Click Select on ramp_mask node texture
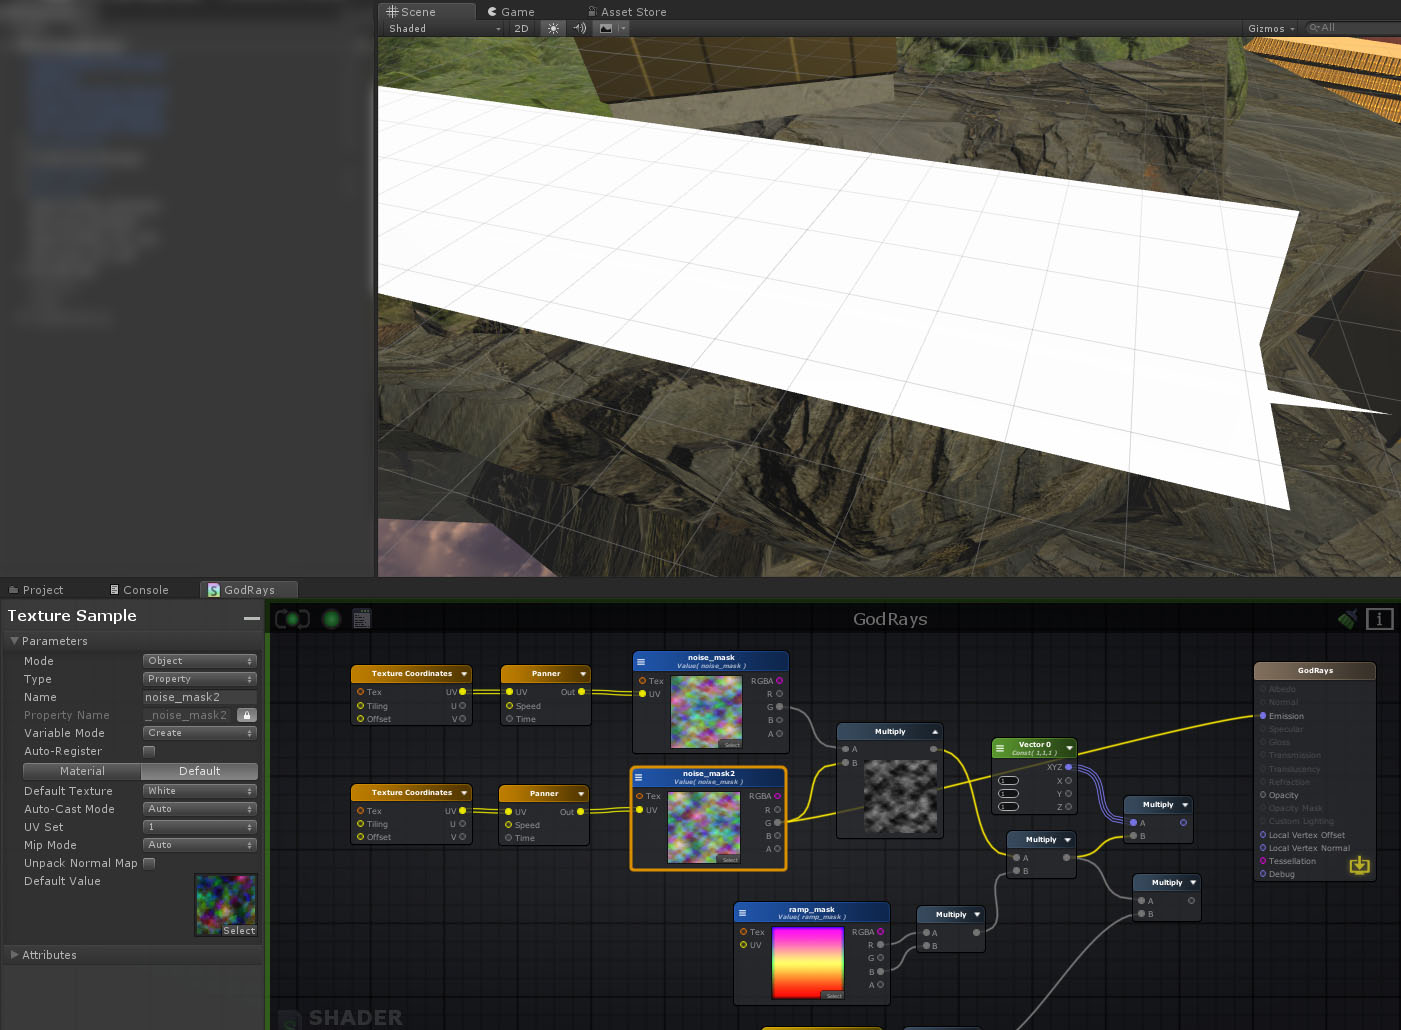The height and width of the screenshot is (1030, 1401). coord(834,995)
